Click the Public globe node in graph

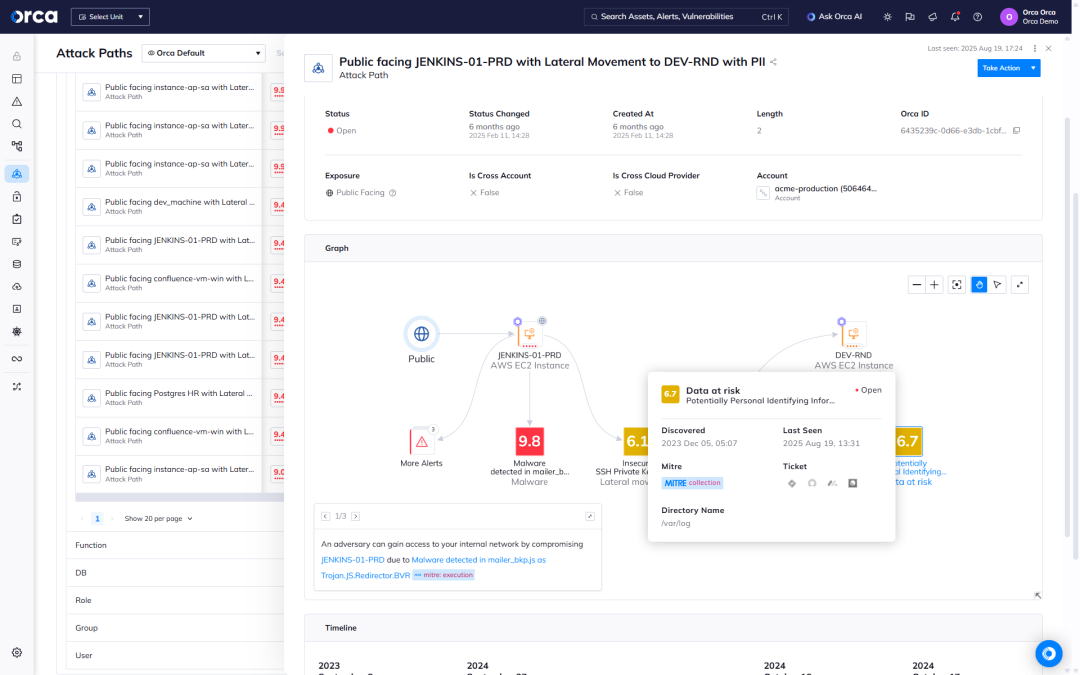tap(421, 334)
